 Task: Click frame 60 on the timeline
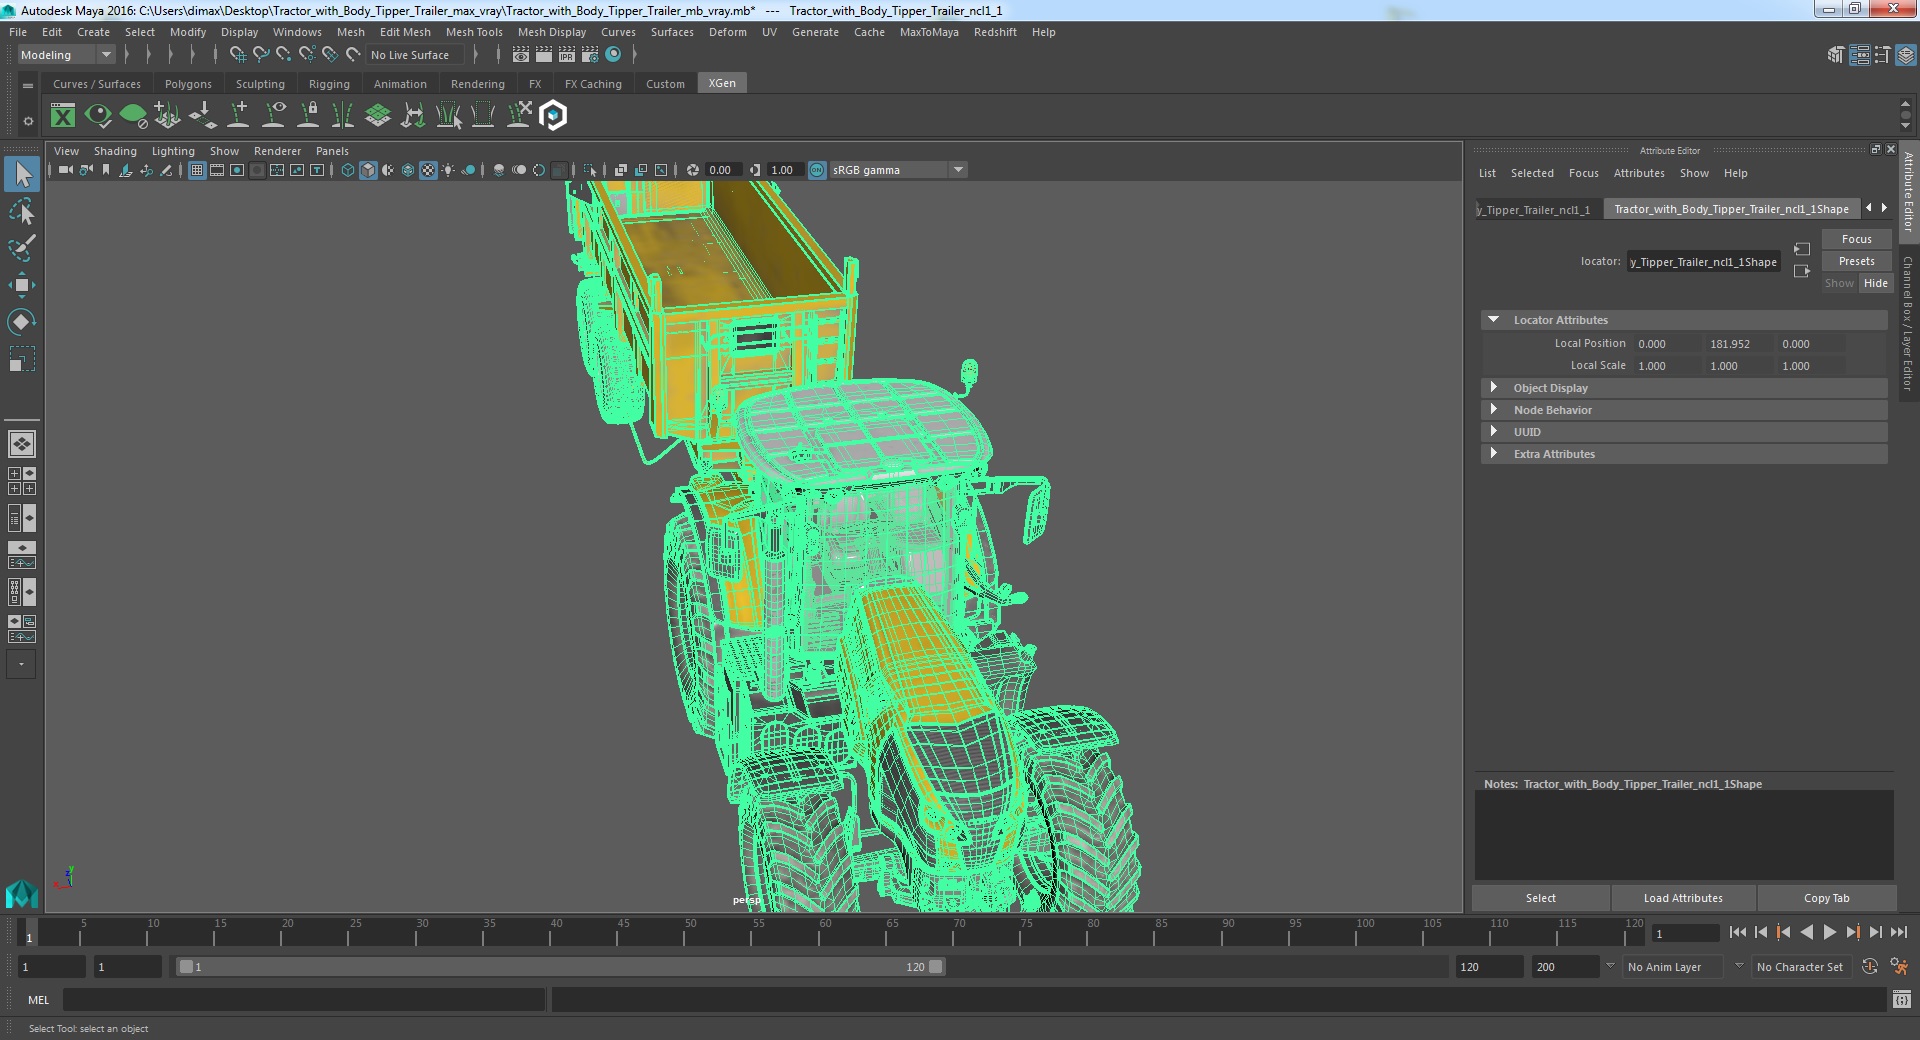tap(825, 932)
